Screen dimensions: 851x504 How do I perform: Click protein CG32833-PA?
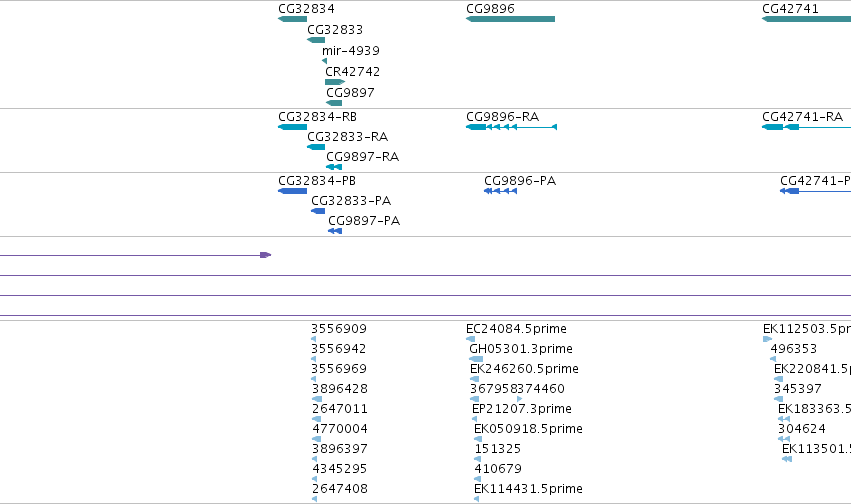(x=318, y=211)
